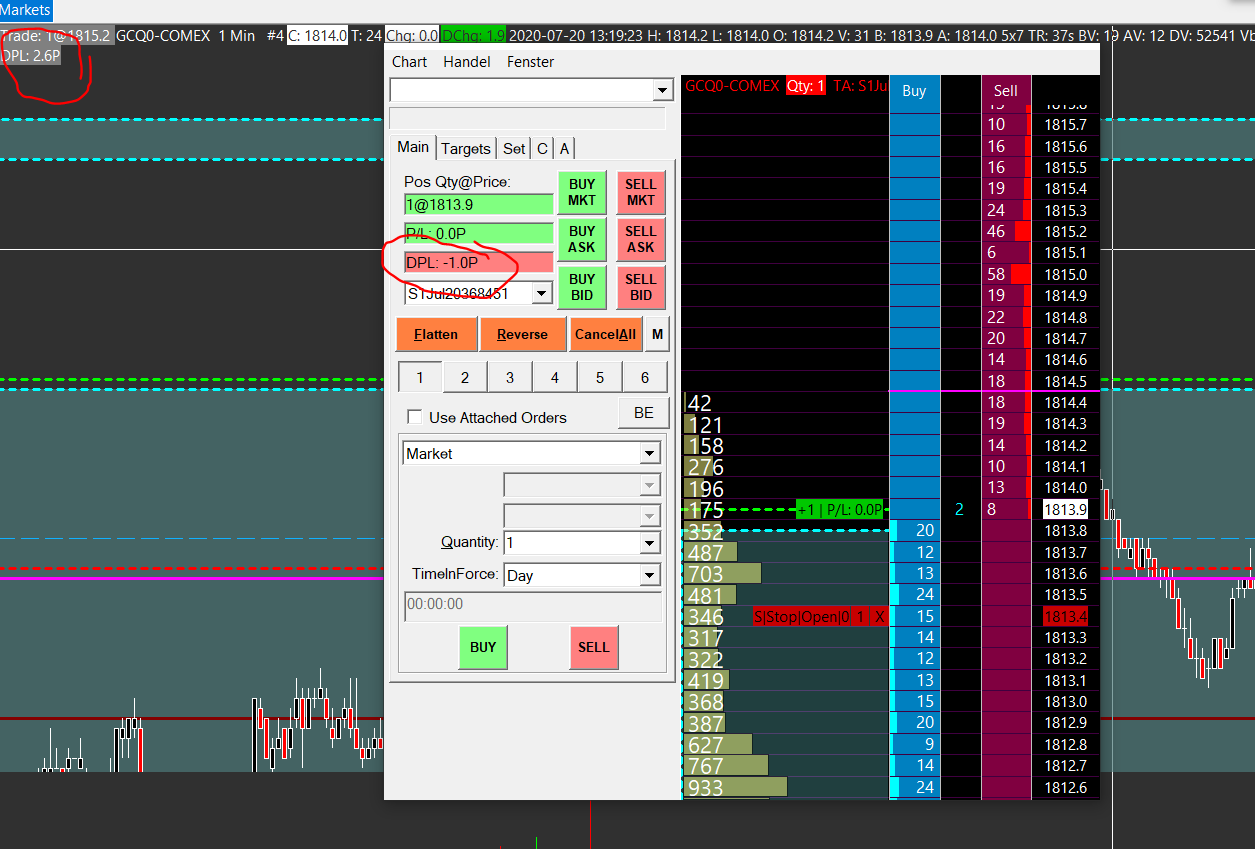This screenshot has height=849, width=1255.
Task: Click the SELL MKT button
Action: coord(640,192)
